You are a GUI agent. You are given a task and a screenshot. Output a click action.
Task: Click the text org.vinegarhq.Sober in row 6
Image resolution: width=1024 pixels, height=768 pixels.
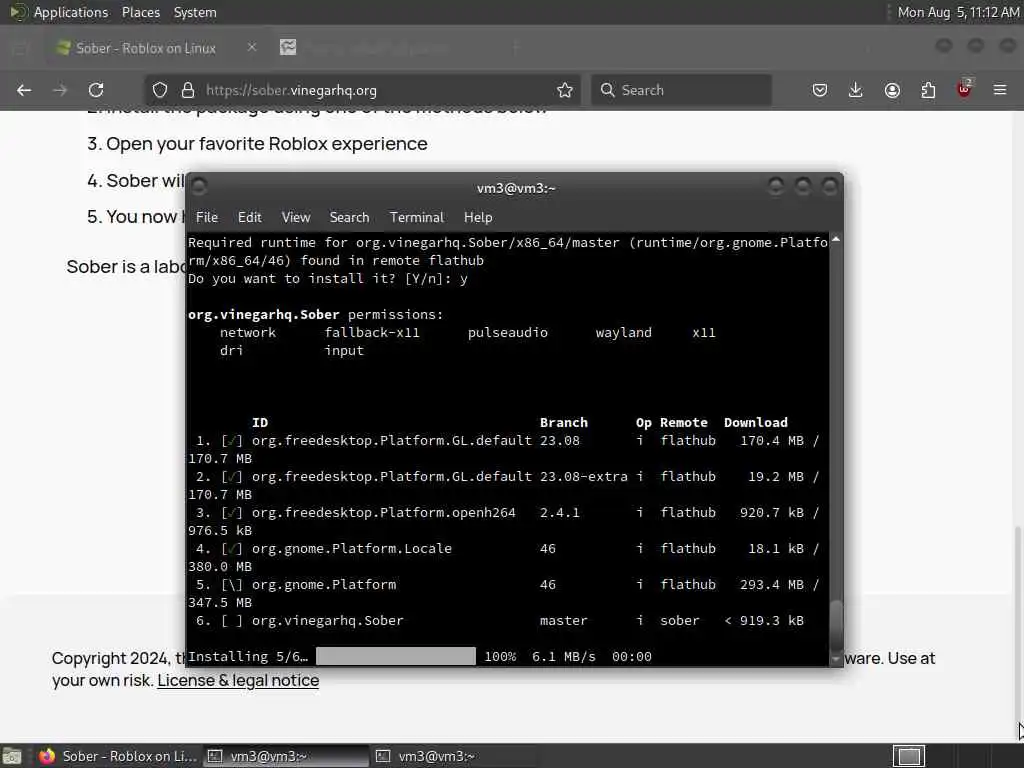pos(327,620)
